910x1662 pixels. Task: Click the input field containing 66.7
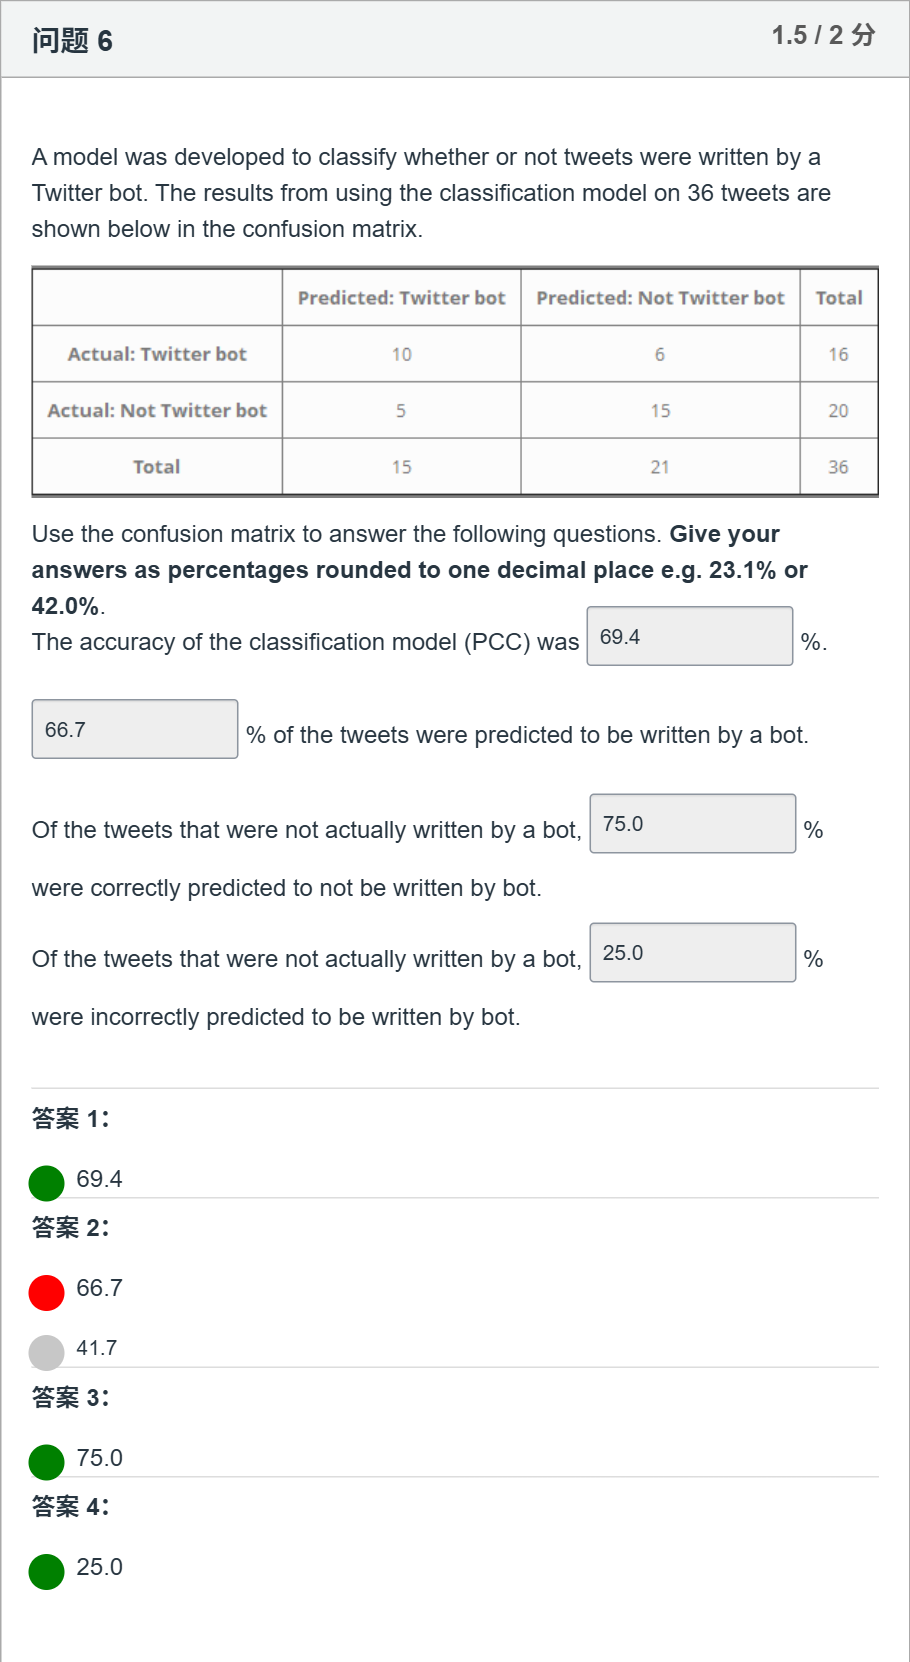coord(135,729)
